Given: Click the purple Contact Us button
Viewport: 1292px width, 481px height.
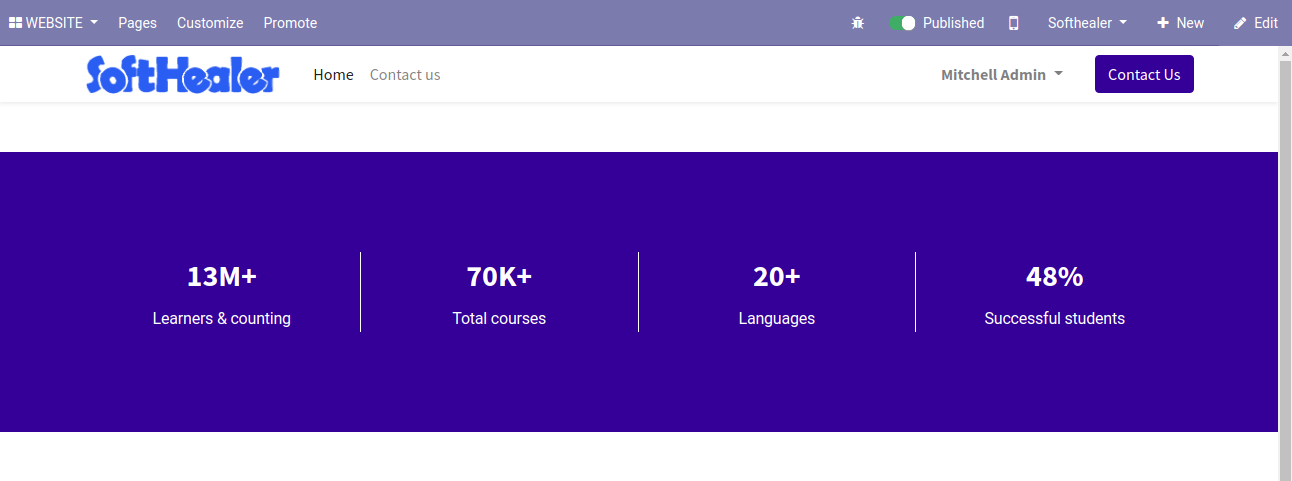Looking at the screenshot, I should 1144,74.
